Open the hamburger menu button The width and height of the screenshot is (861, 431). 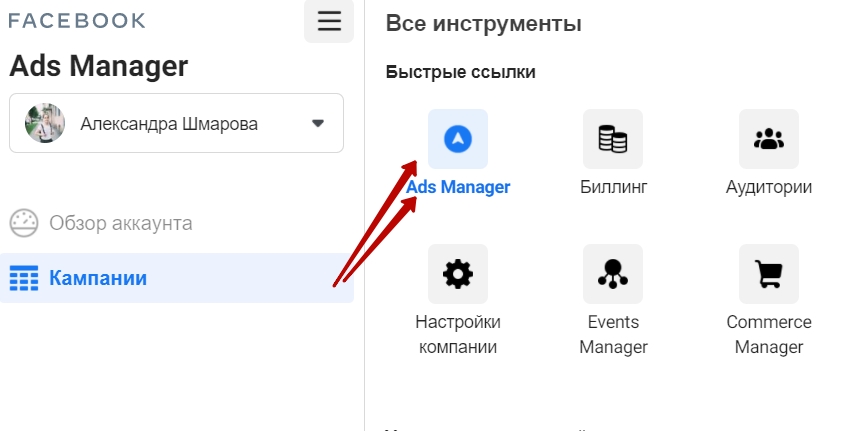329,21
